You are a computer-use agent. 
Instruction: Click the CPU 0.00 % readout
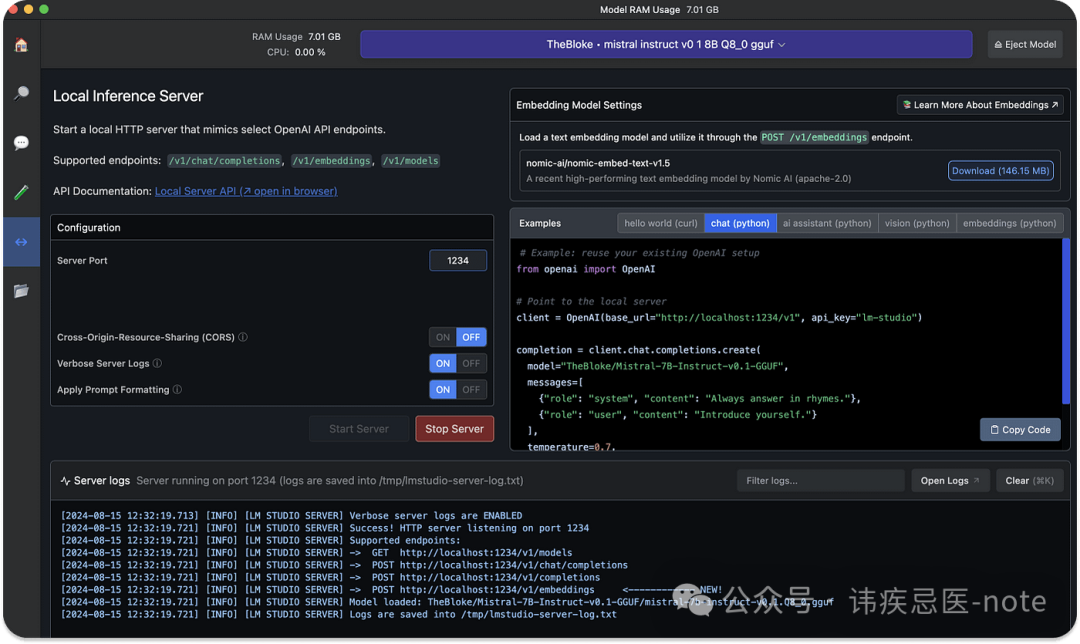(x=296, y=52)
